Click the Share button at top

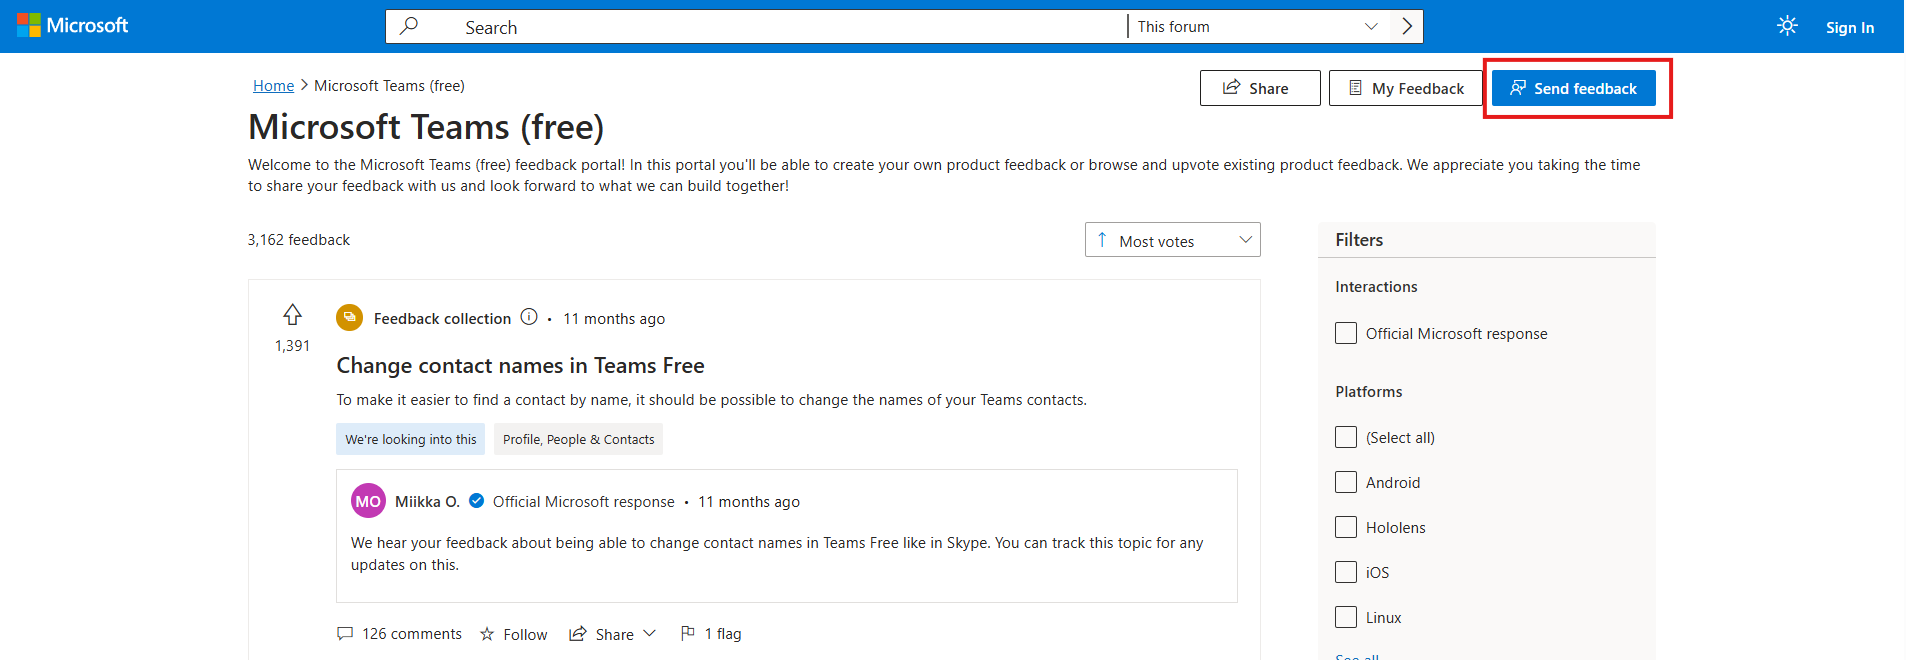pyautogui.click(x=1260, y=88)
